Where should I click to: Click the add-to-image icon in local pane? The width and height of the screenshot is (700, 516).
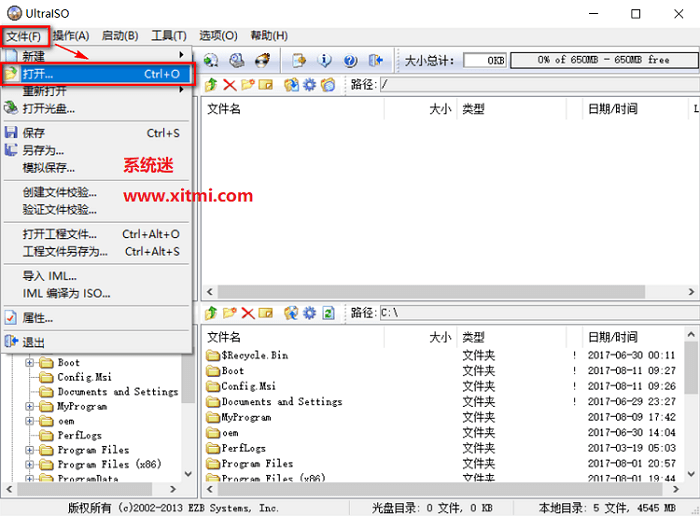point(291,313)
